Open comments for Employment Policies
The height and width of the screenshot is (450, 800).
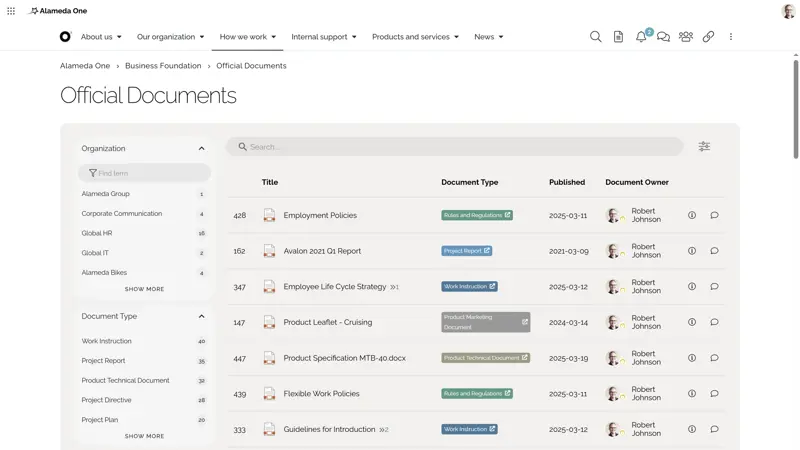pyautogui.click(x=714, y=215)
